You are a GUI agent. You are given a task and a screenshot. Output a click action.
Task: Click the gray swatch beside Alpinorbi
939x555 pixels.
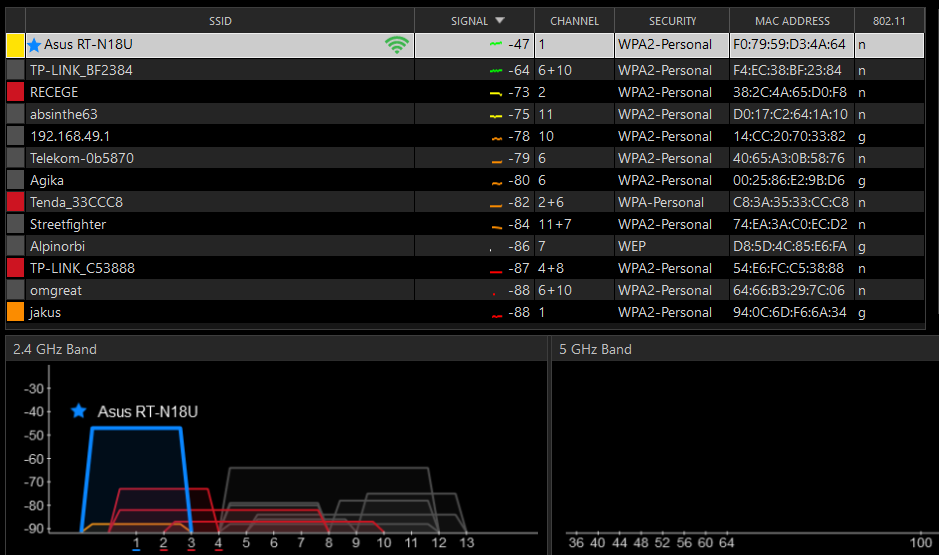point(16,246)
